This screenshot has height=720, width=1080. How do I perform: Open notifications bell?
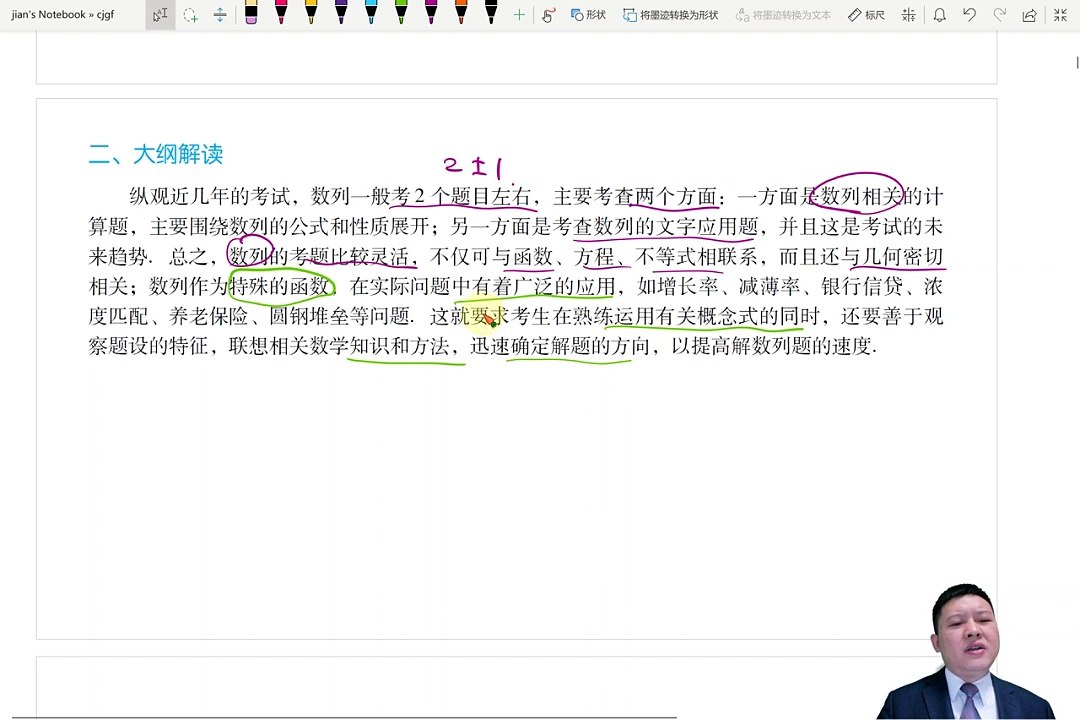tap(939, 14)
